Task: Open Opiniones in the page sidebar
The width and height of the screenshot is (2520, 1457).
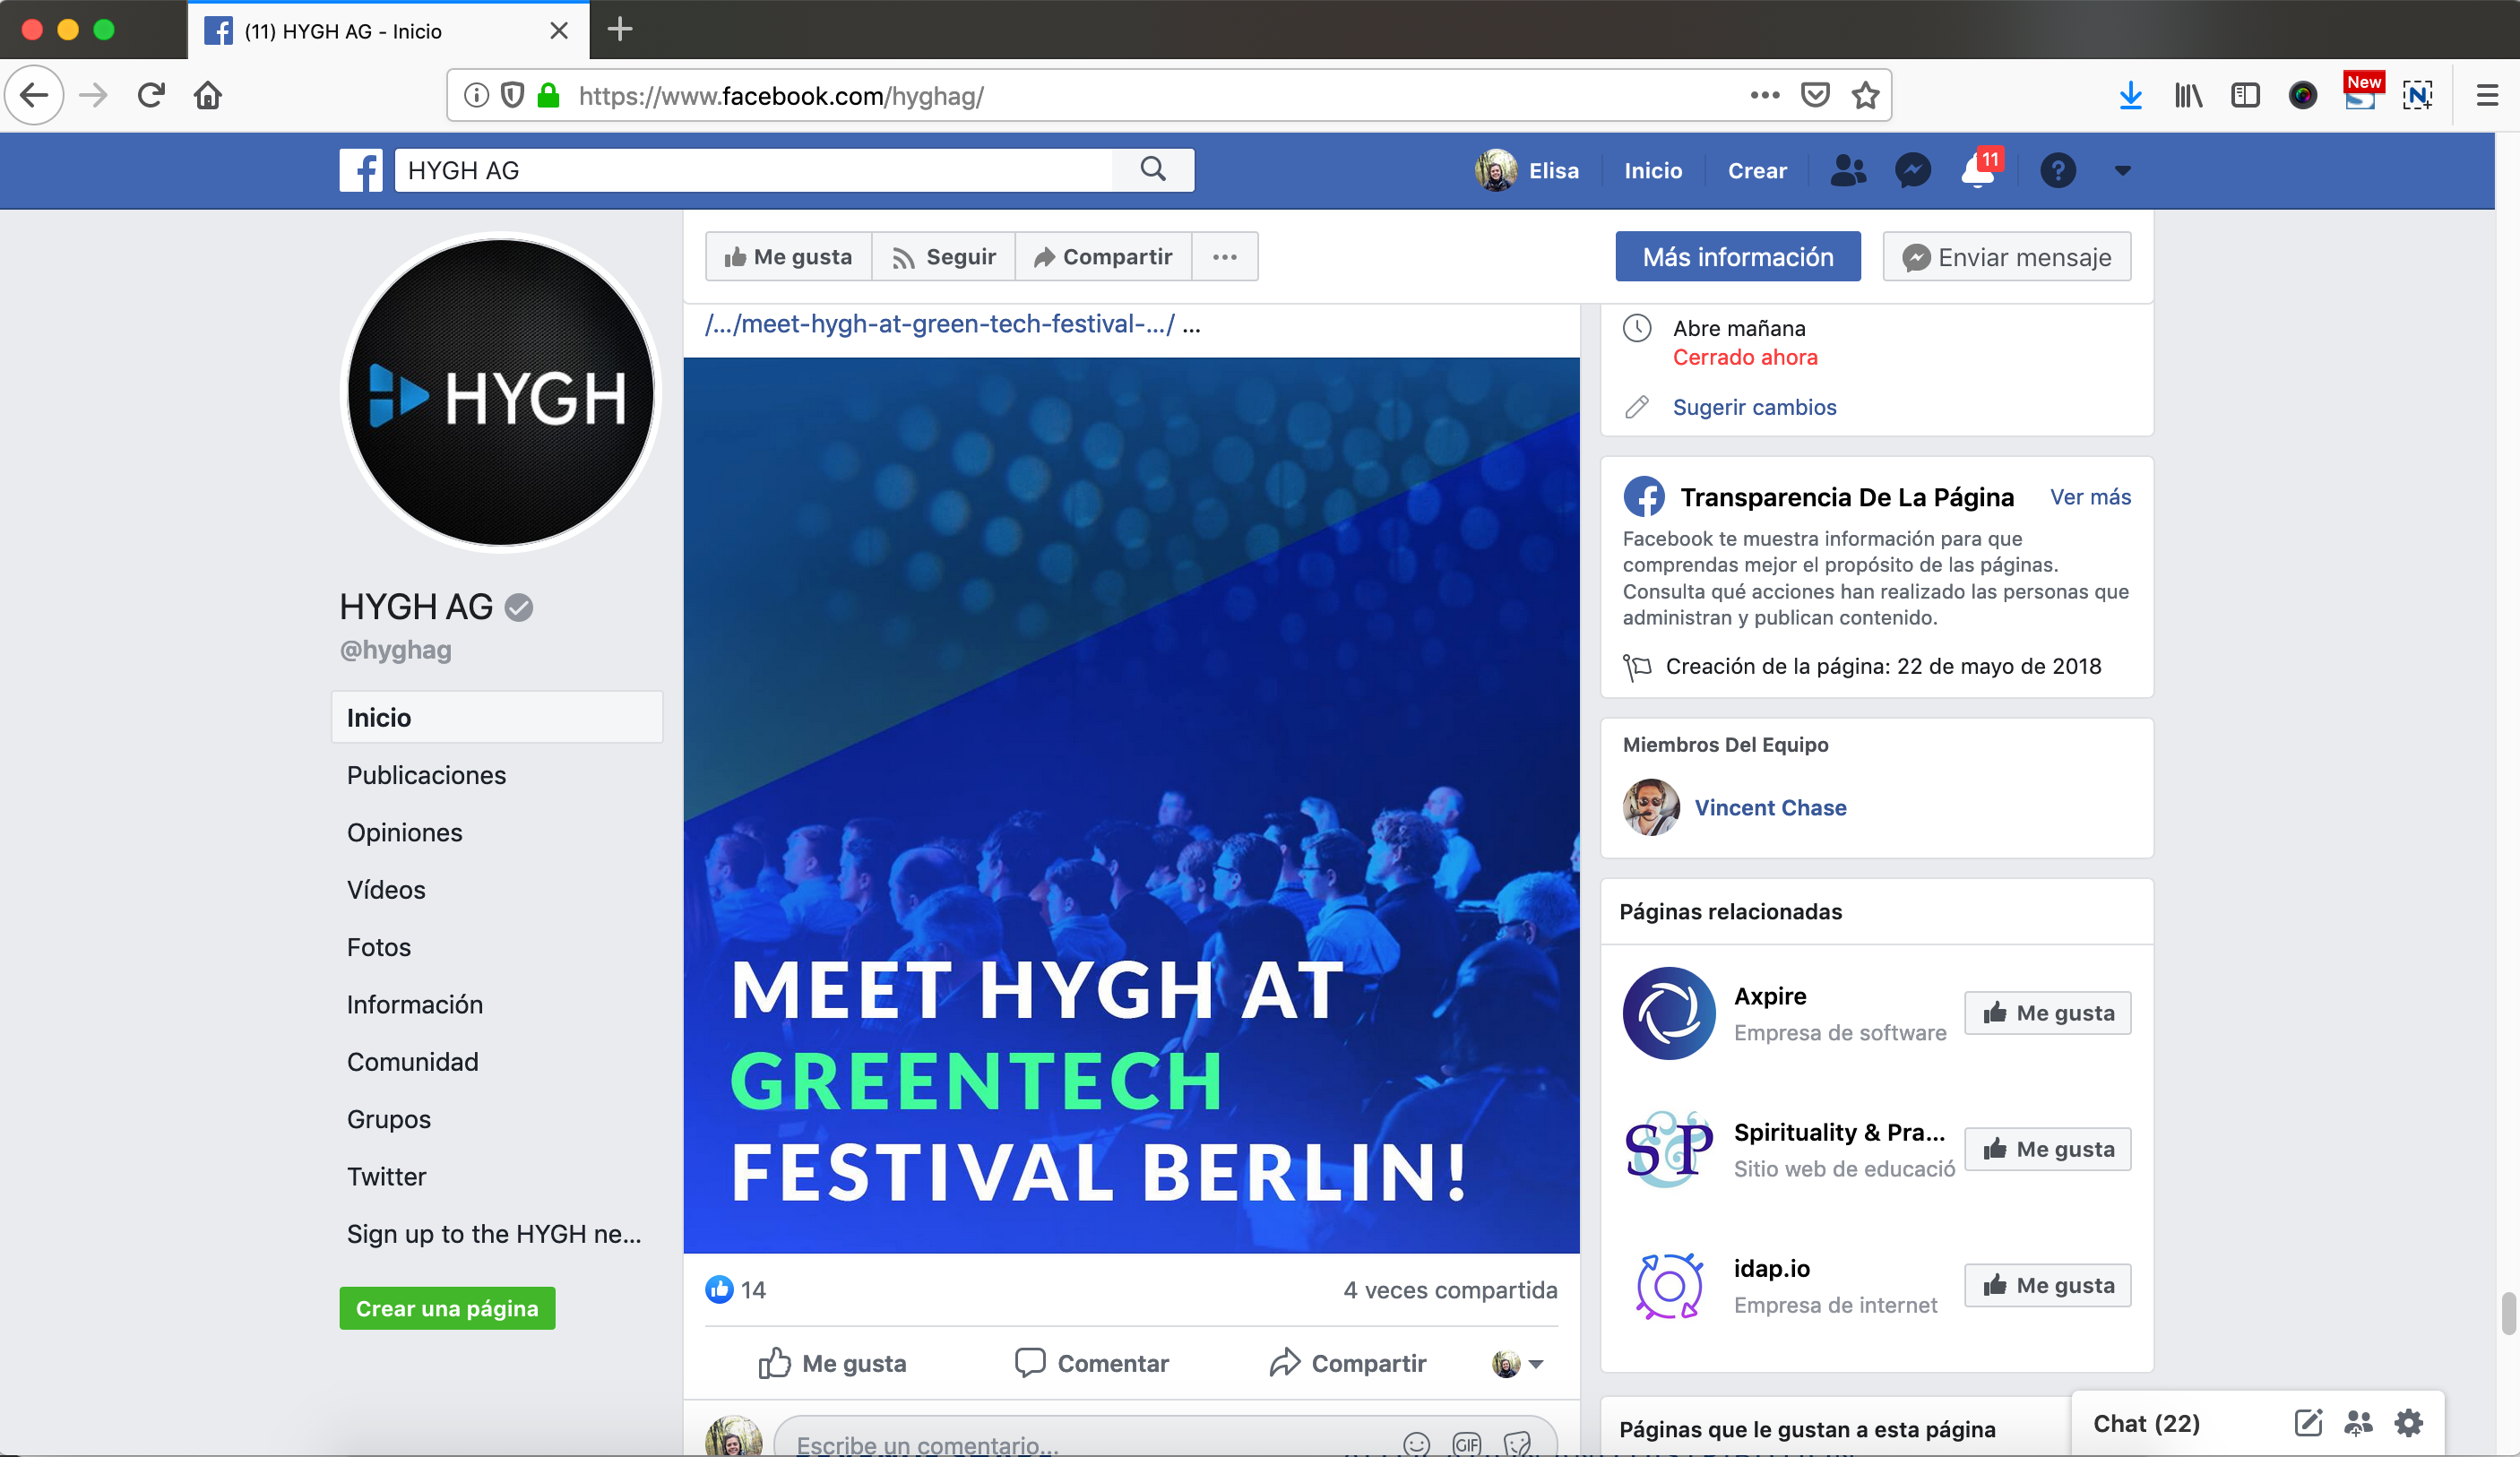Action: (404, 833)
